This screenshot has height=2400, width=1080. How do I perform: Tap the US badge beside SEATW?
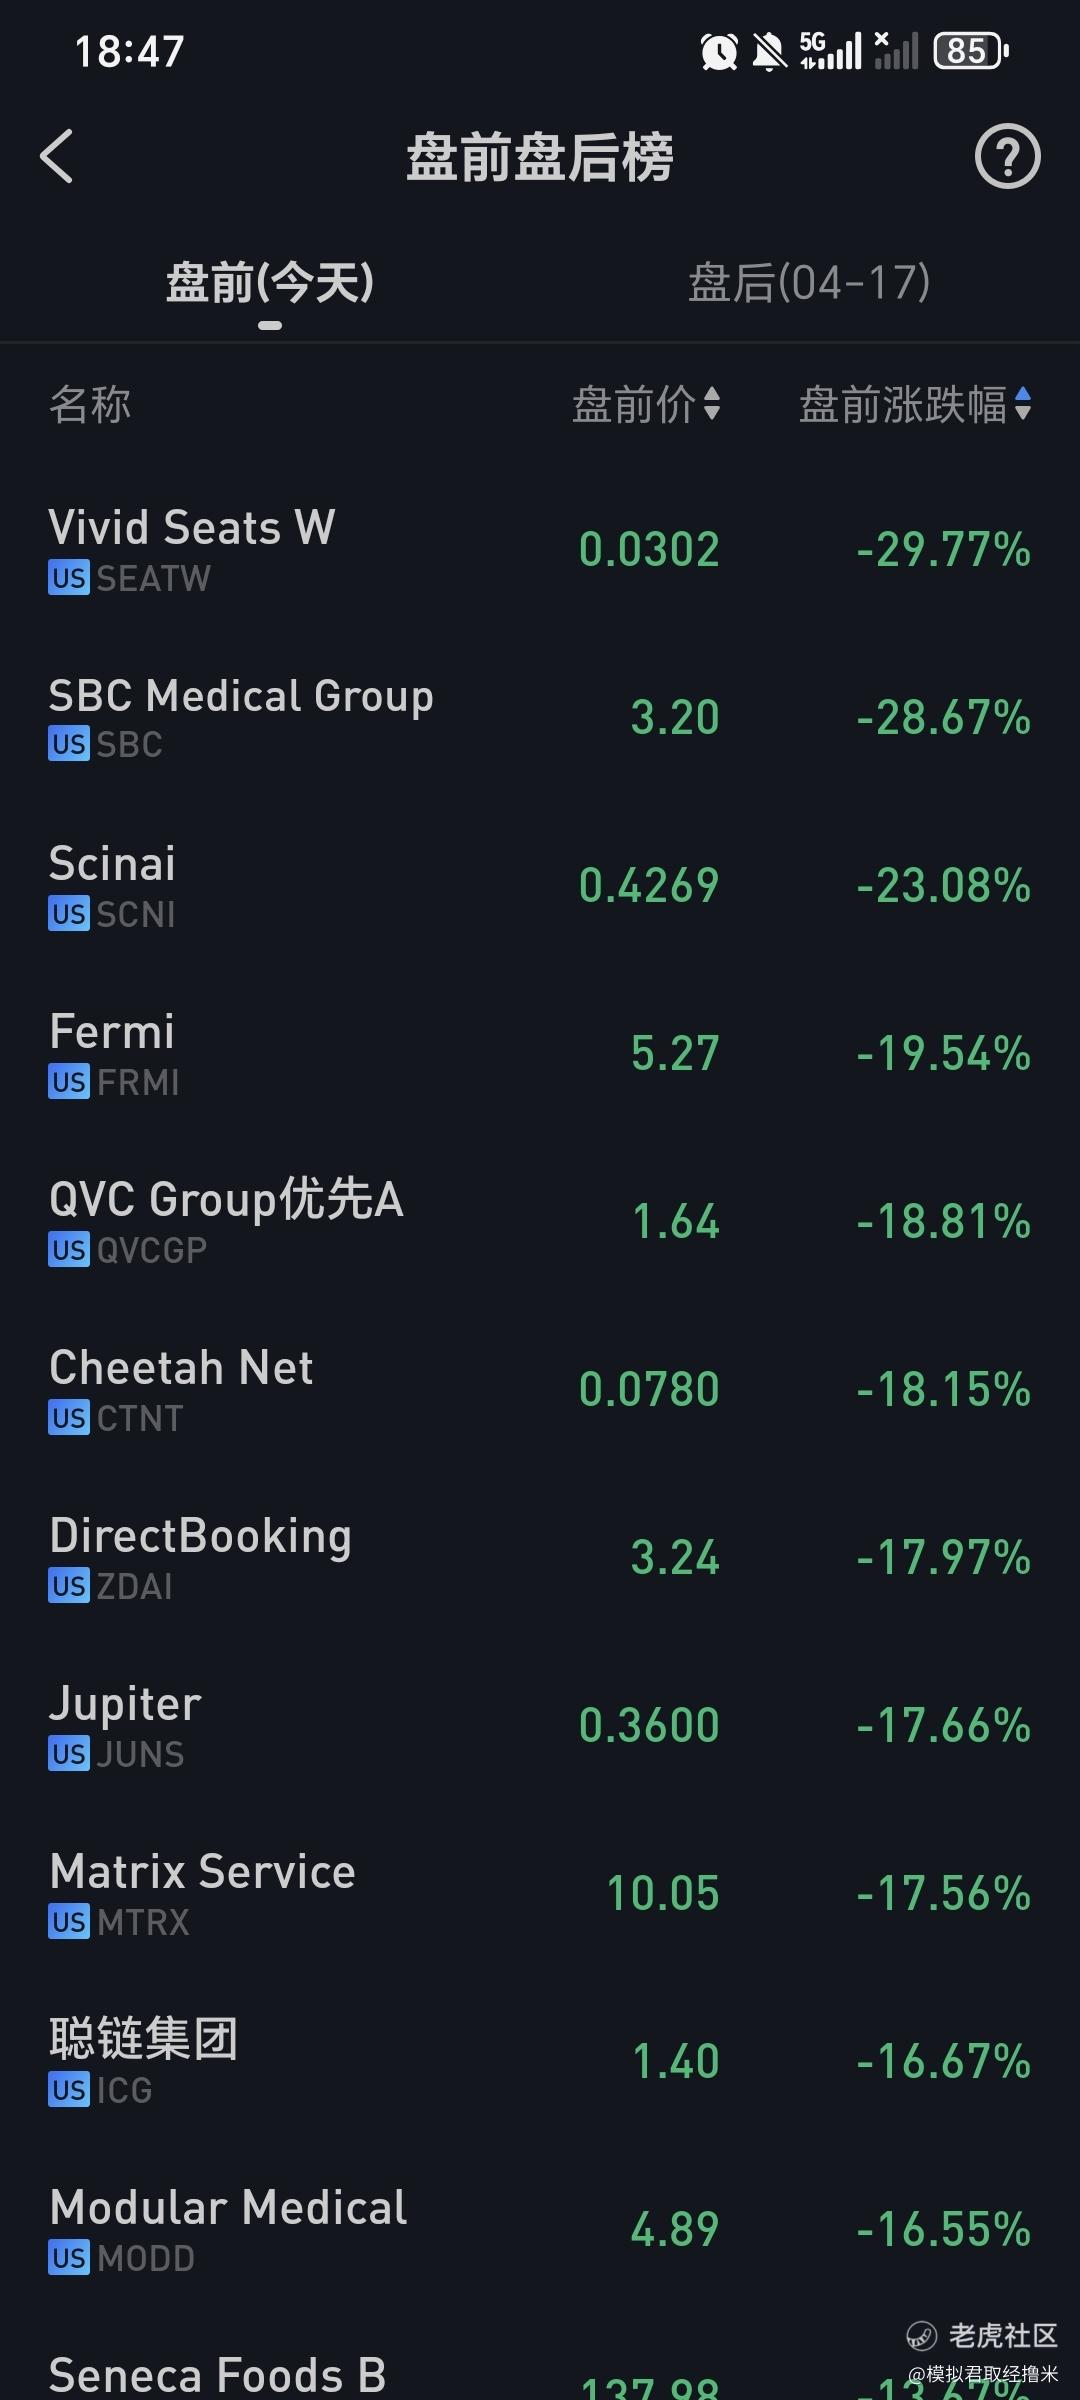[68, 578]
